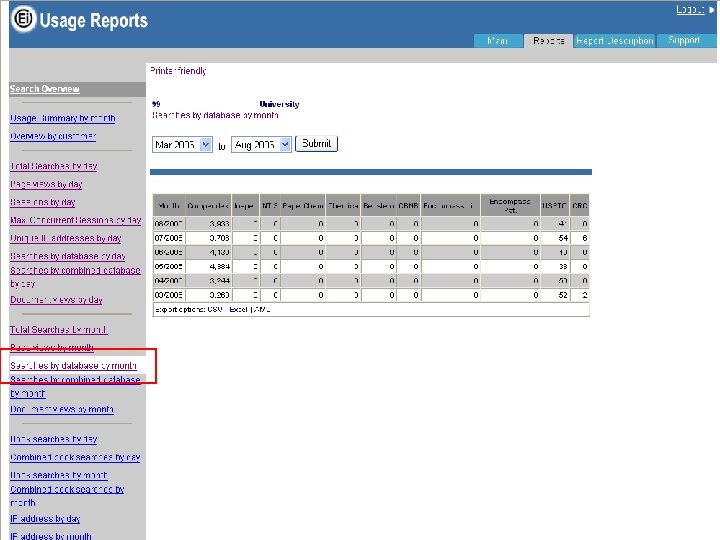The height and width of the screenshot is (540, 720).
Task: Open Document views by day report
Action: click(56, 299)
